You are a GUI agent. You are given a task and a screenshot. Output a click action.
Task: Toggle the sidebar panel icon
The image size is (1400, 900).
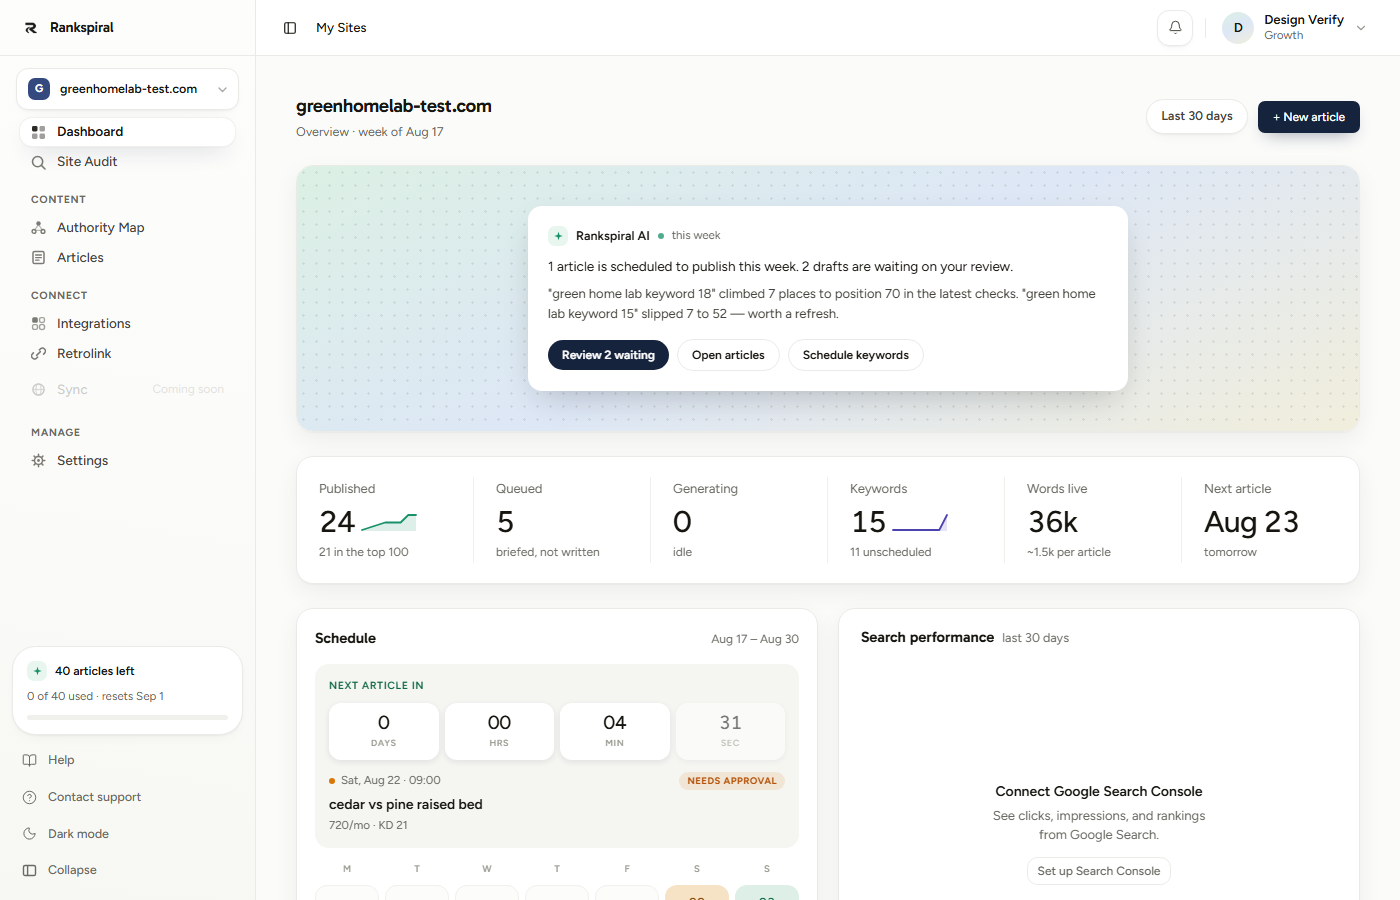click(290, 28)
